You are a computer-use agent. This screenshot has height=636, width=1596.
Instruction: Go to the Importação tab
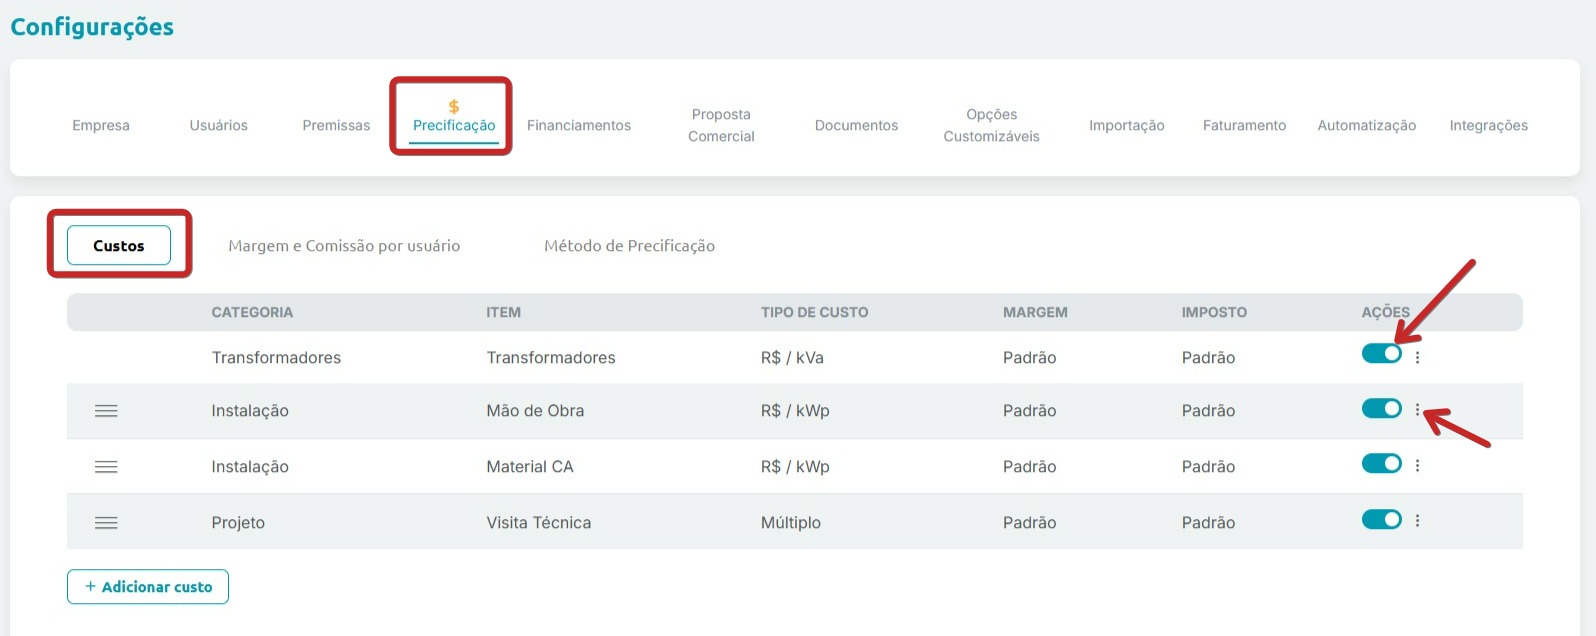pos(1126,125)
